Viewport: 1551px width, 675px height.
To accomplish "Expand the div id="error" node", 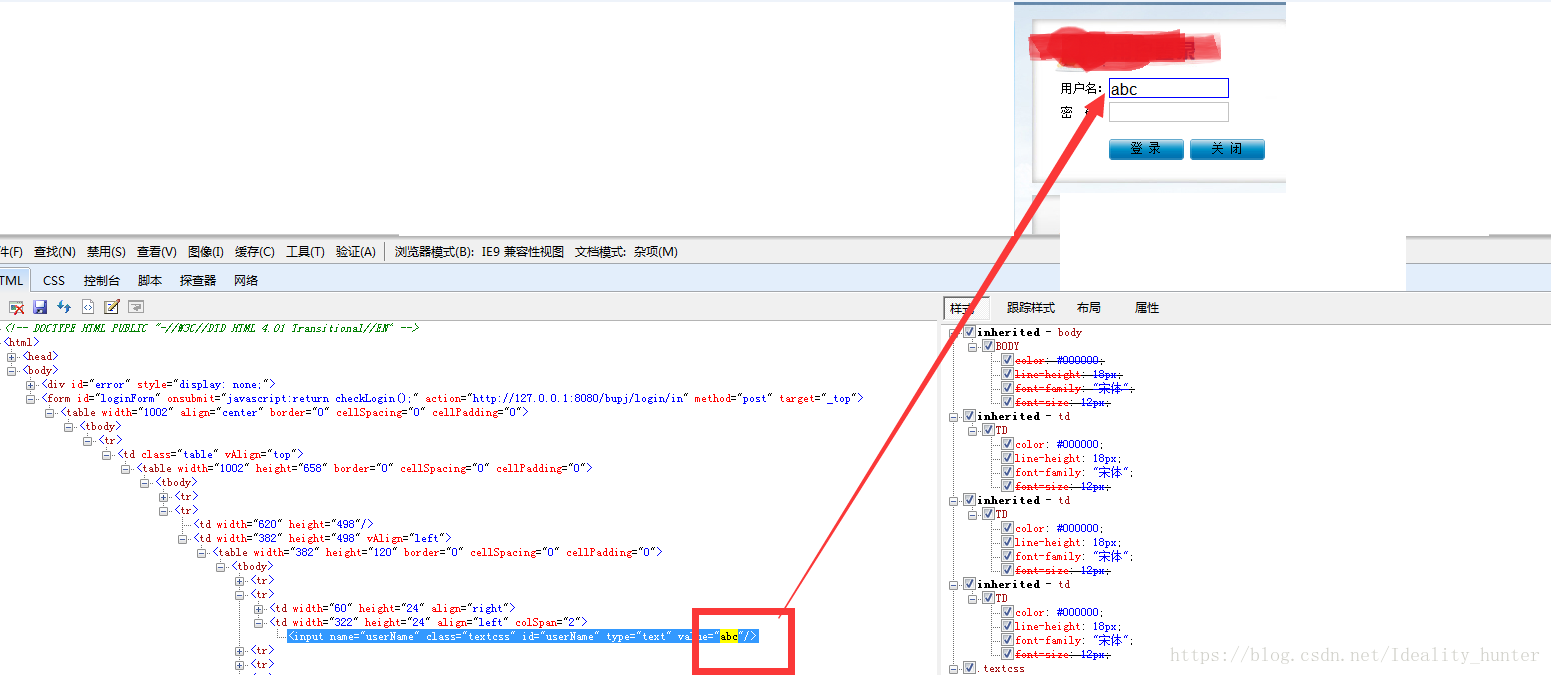I will tap(31, 384).
